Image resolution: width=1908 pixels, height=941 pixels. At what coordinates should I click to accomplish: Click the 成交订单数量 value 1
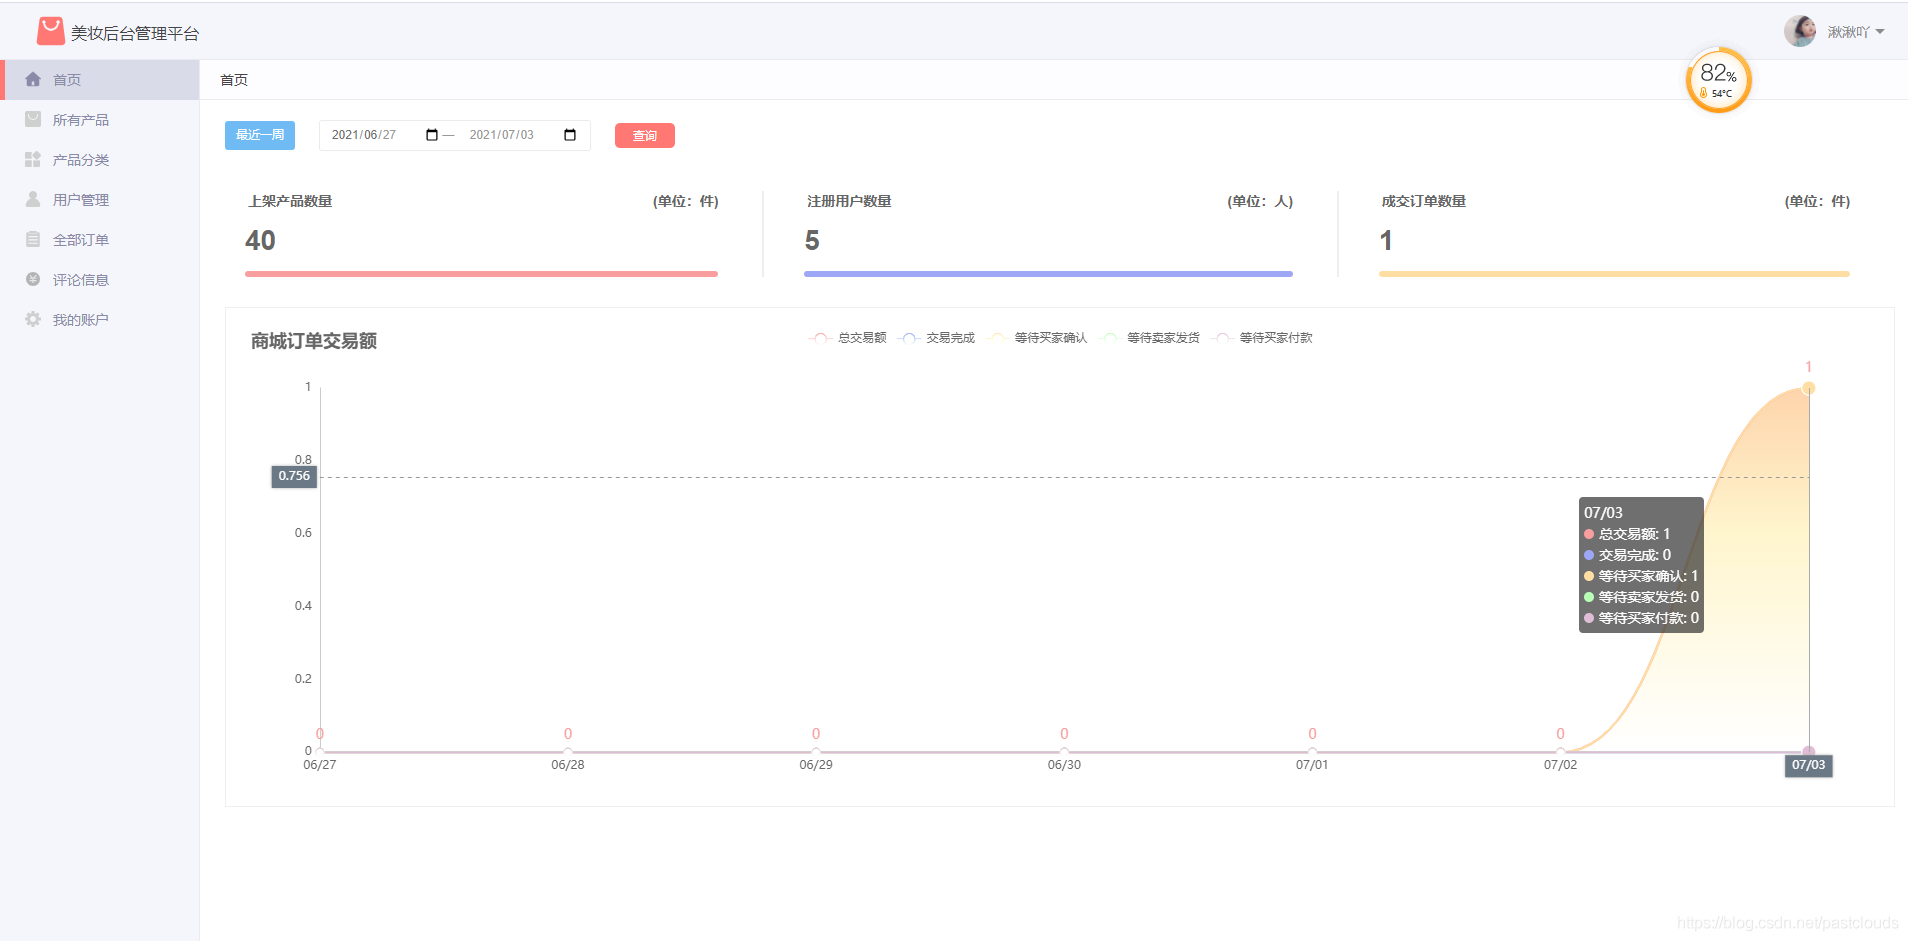[1386, 240]
